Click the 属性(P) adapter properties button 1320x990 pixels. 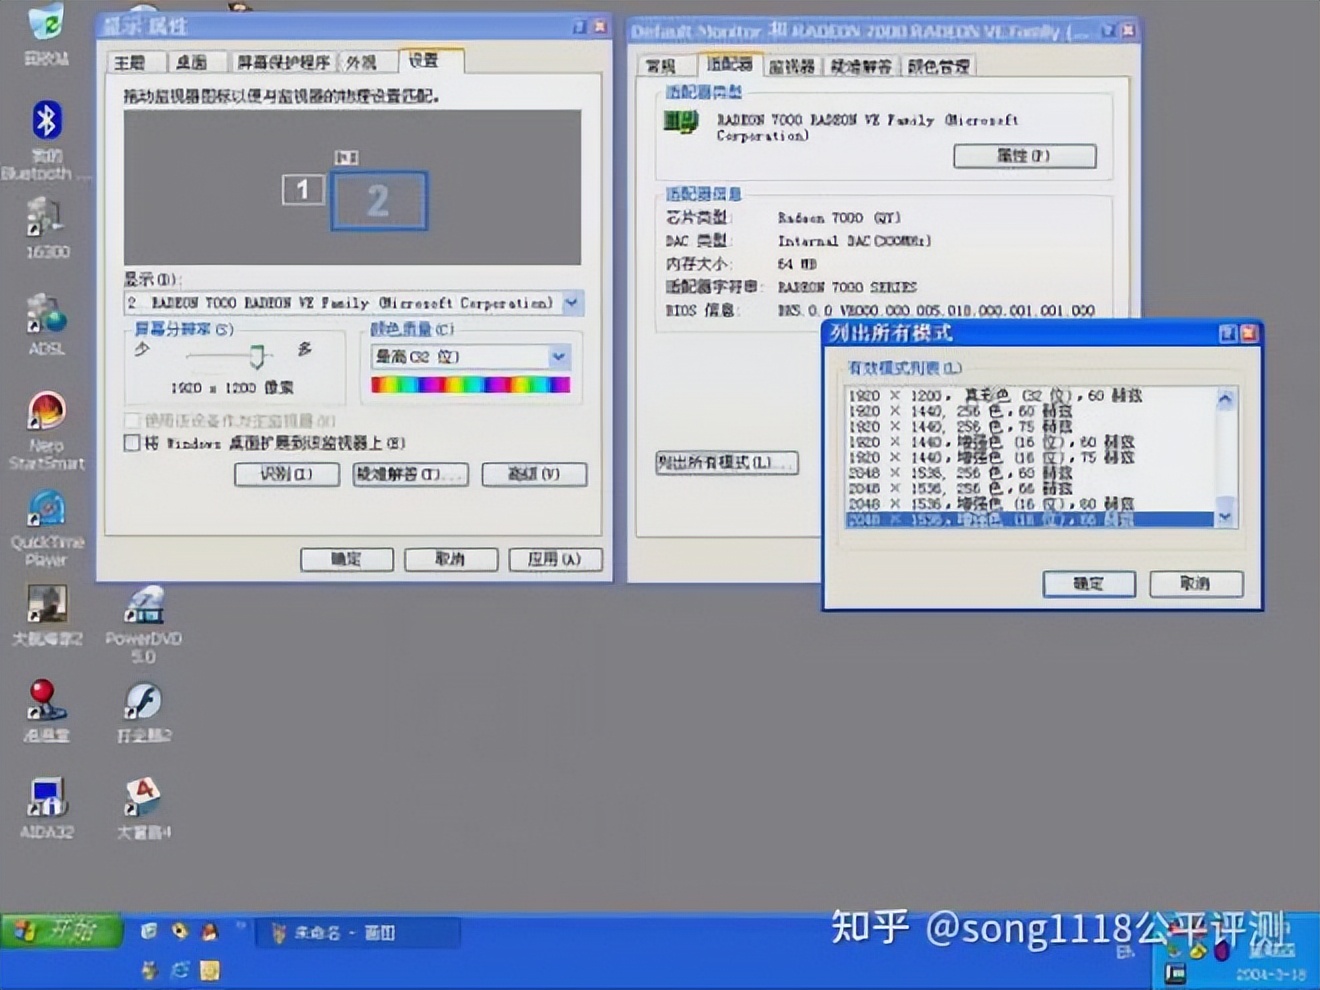1025,156
